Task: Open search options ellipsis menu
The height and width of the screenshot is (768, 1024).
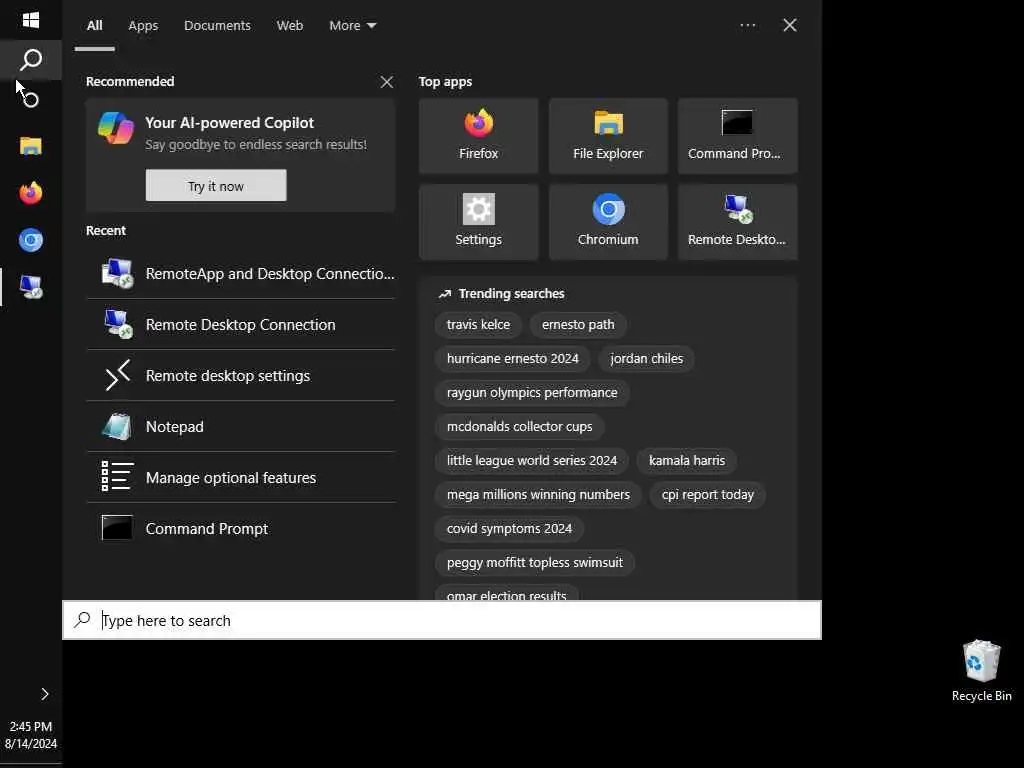Action: click(x=748, y=25)
